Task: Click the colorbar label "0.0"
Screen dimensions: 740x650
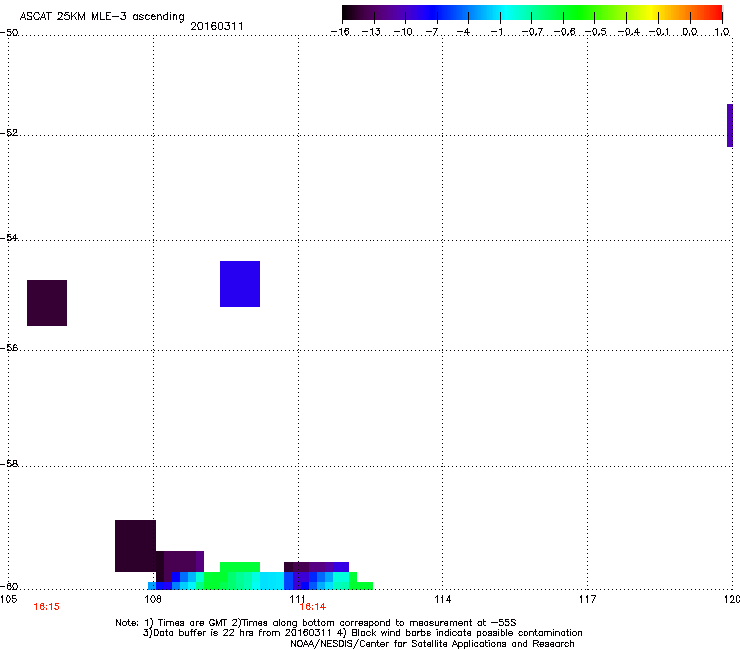Action: point(690,32)
